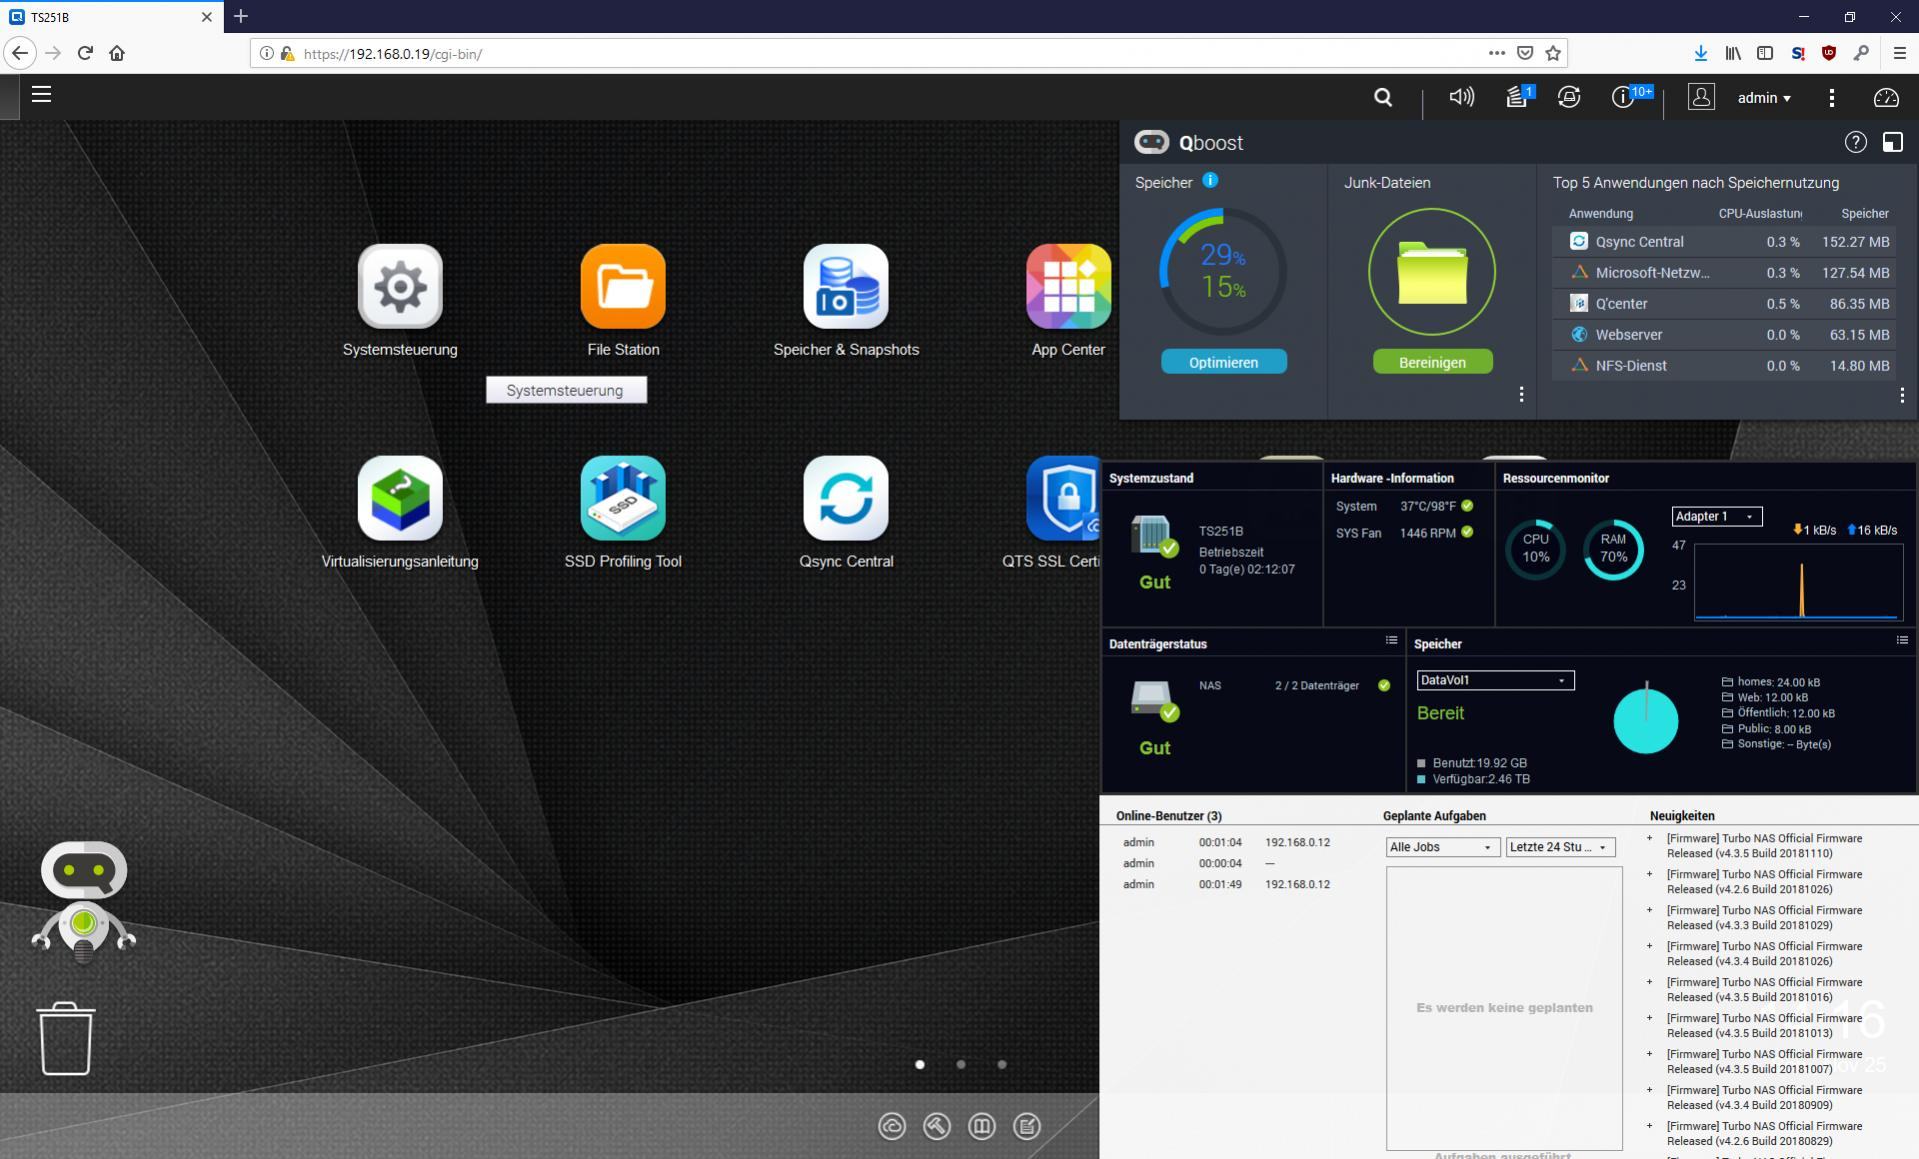Screen dimensions: 1919x1159
Task: Open the third bottom bar icon
Action: pyautogui.click(x=982, y=1126)
